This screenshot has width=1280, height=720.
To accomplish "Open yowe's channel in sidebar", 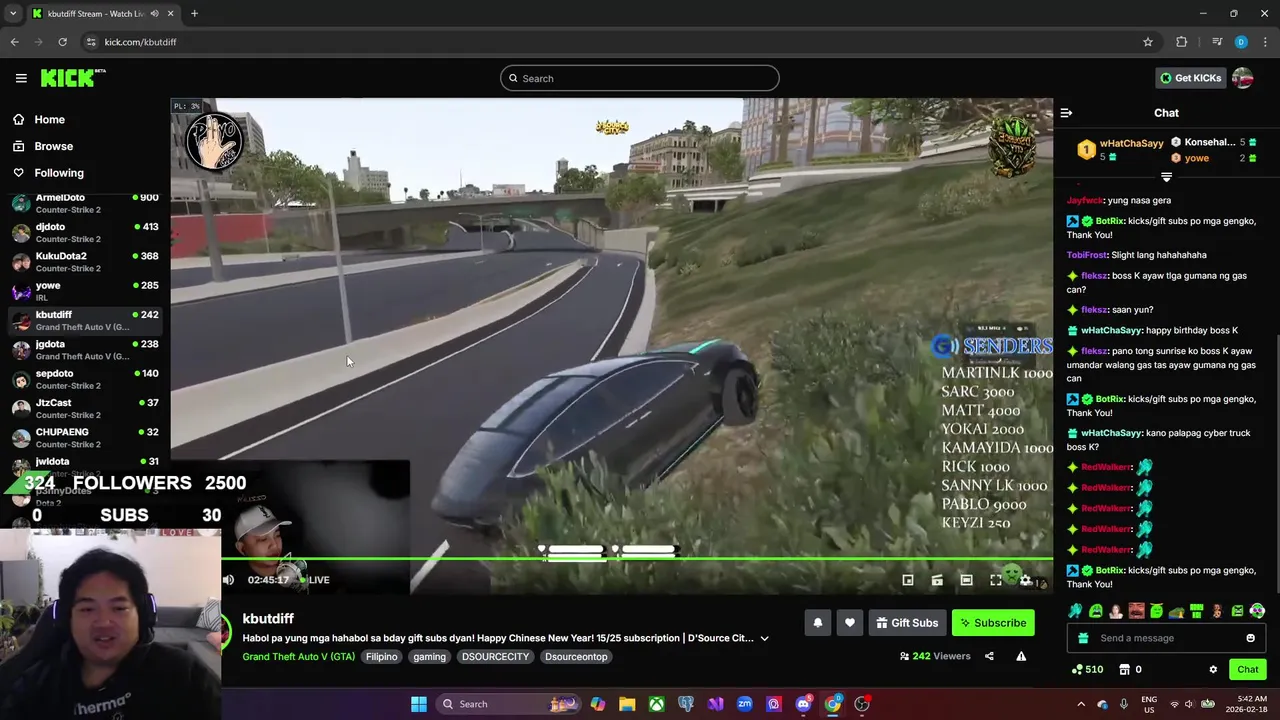I will pos(85,291).
